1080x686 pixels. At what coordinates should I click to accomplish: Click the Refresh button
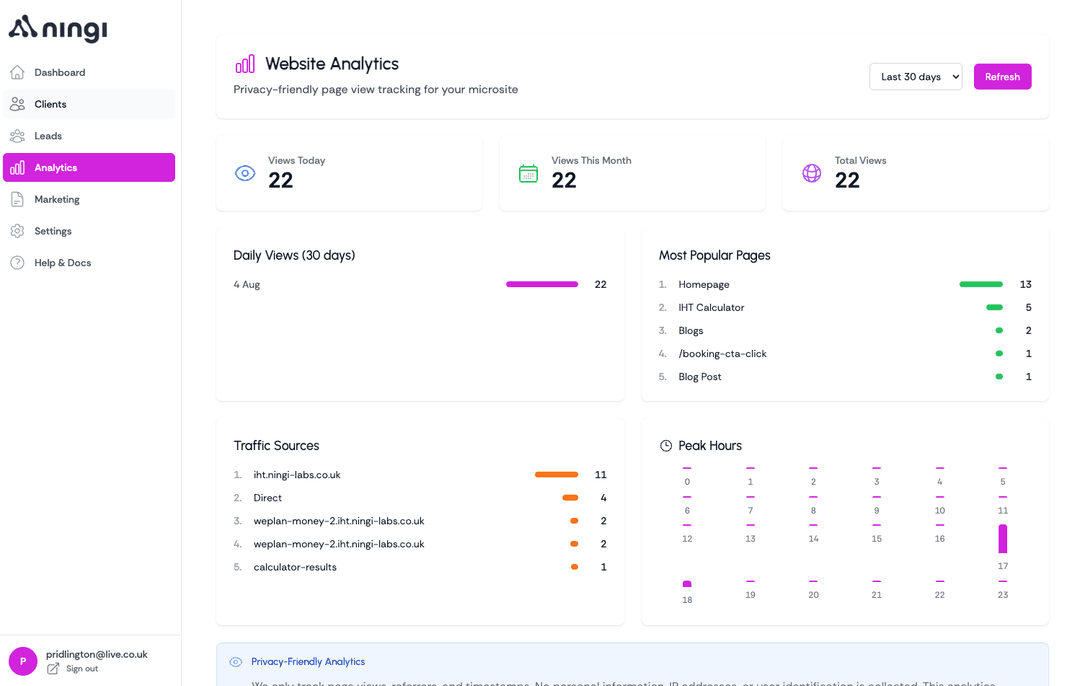pos(1002,76)
